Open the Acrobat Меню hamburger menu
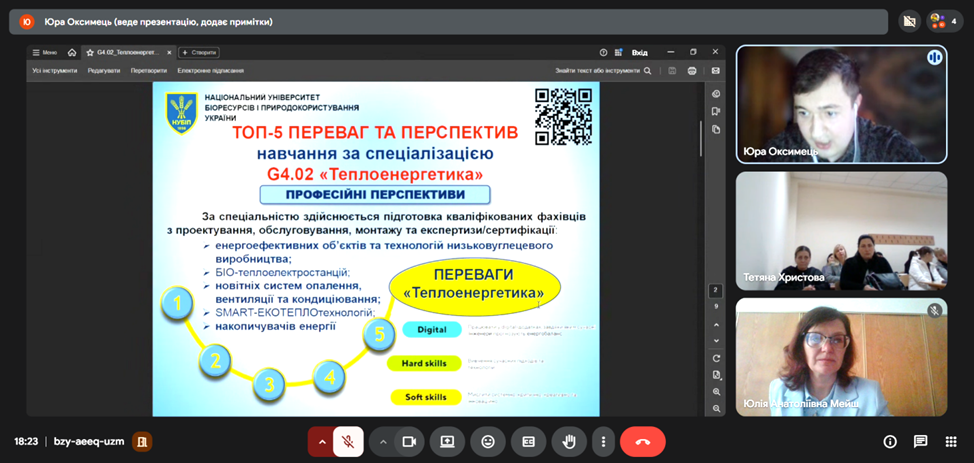Image resolution: width=974 pixels, height=463 pixels. (x=45, y=53)
